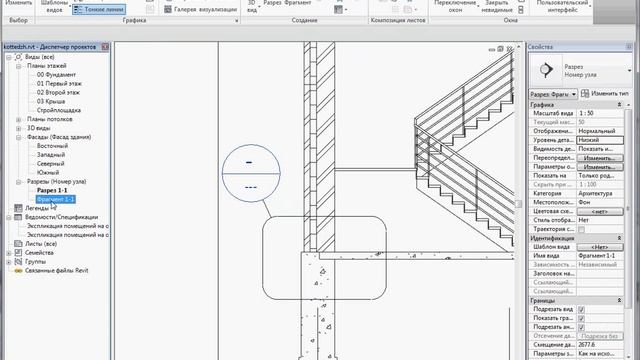640x360 pixels.
Task: Open the 01 Первый этаж plan
Action: click(59, 84)
